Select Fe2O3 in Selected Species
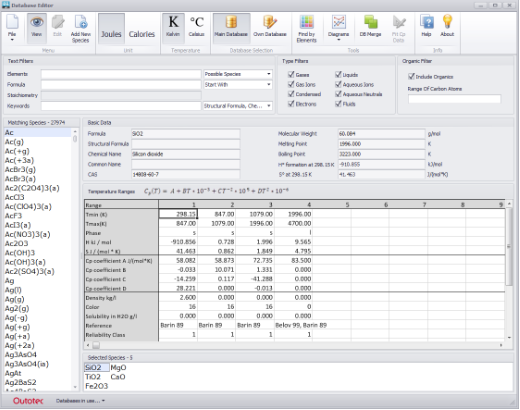Screen dimensions: 520x410 97,386
